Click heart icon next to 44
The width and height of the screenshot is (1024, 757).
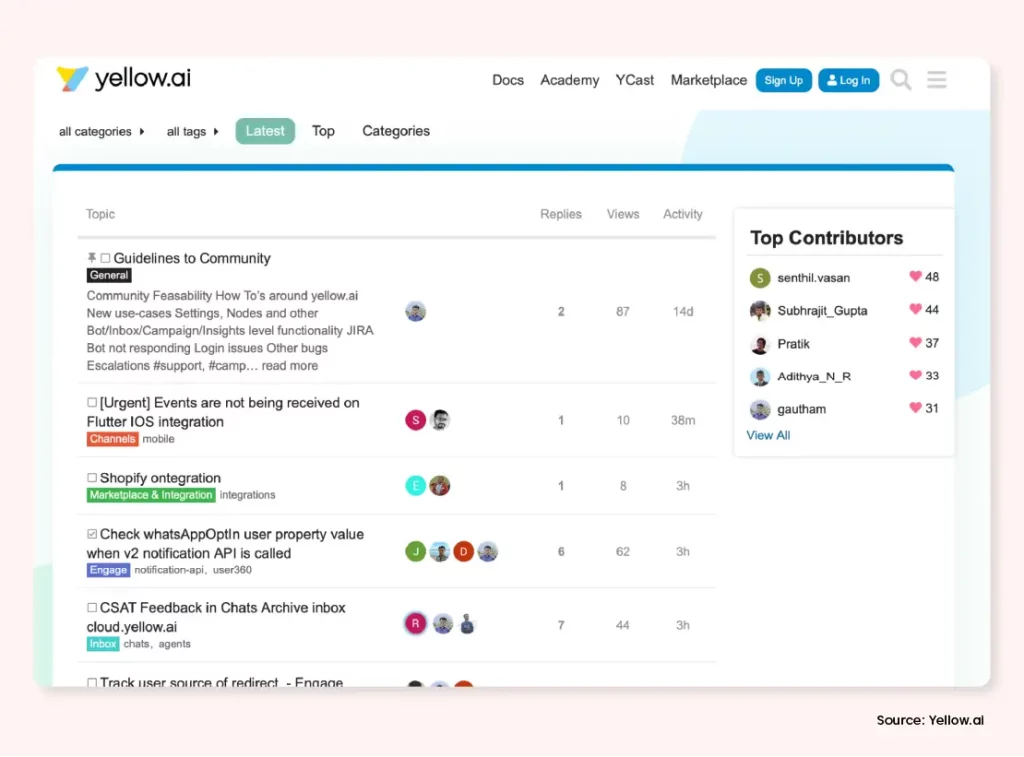[x=915, y=309]
